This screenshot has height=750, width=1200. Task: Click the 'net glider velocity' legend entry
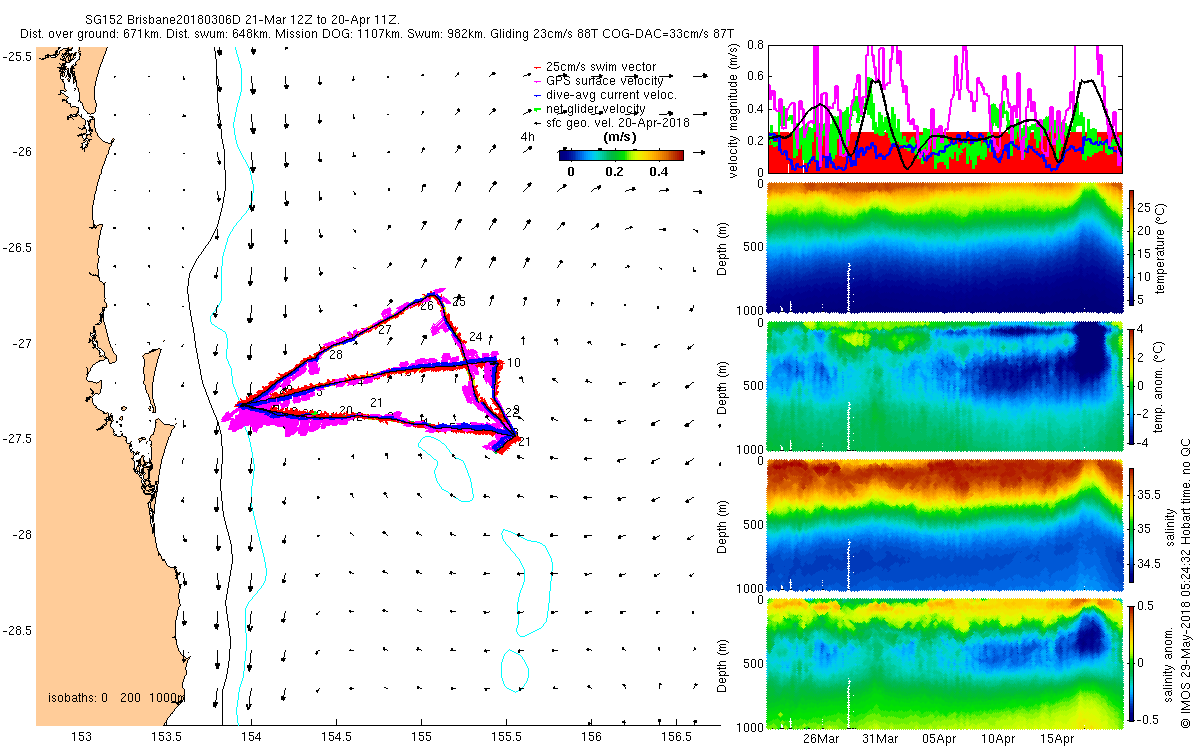(588, 109)
